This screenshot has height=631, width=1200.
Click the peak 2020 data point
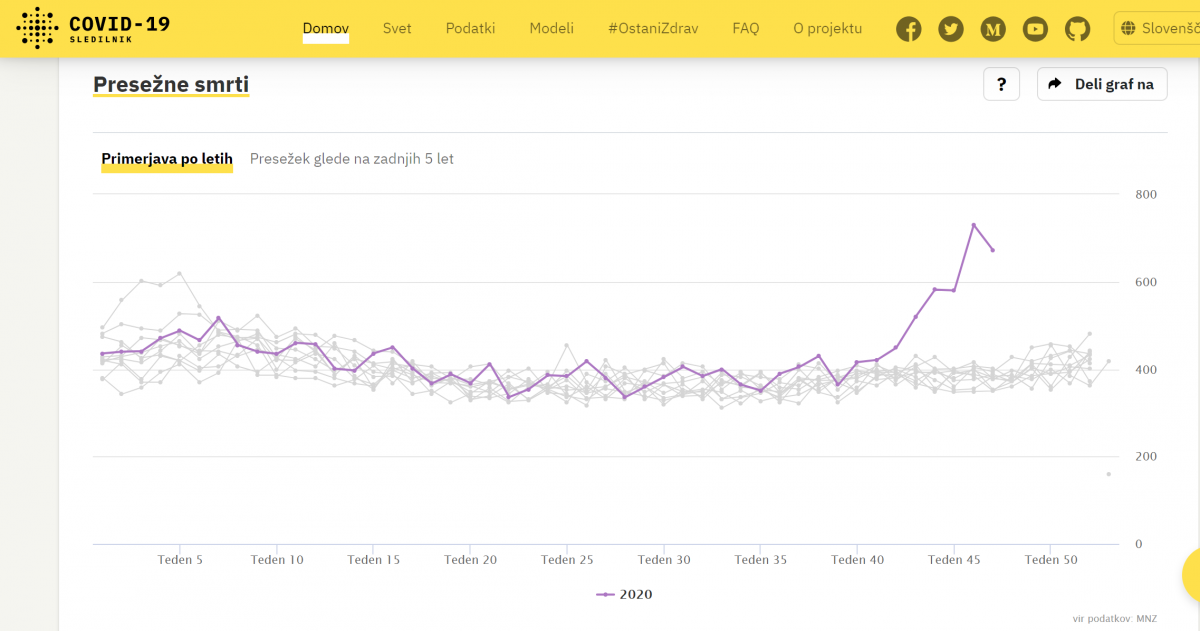coord(973,225)
